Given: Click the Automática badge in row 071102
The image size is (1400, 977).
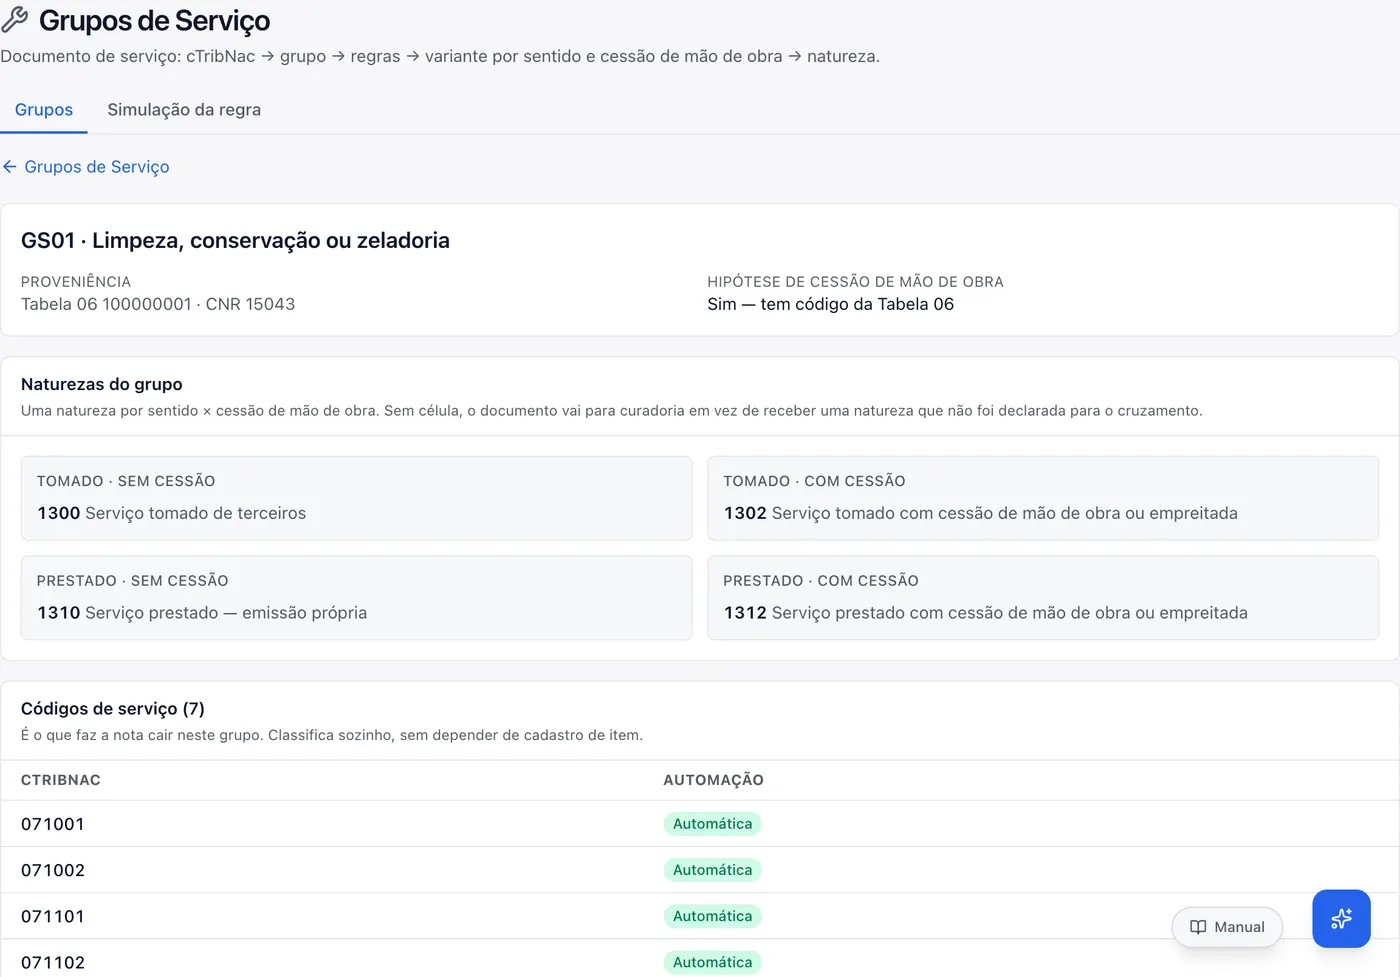Looking at the screenshot, I should pyautogui.click(x=712, y=962).
